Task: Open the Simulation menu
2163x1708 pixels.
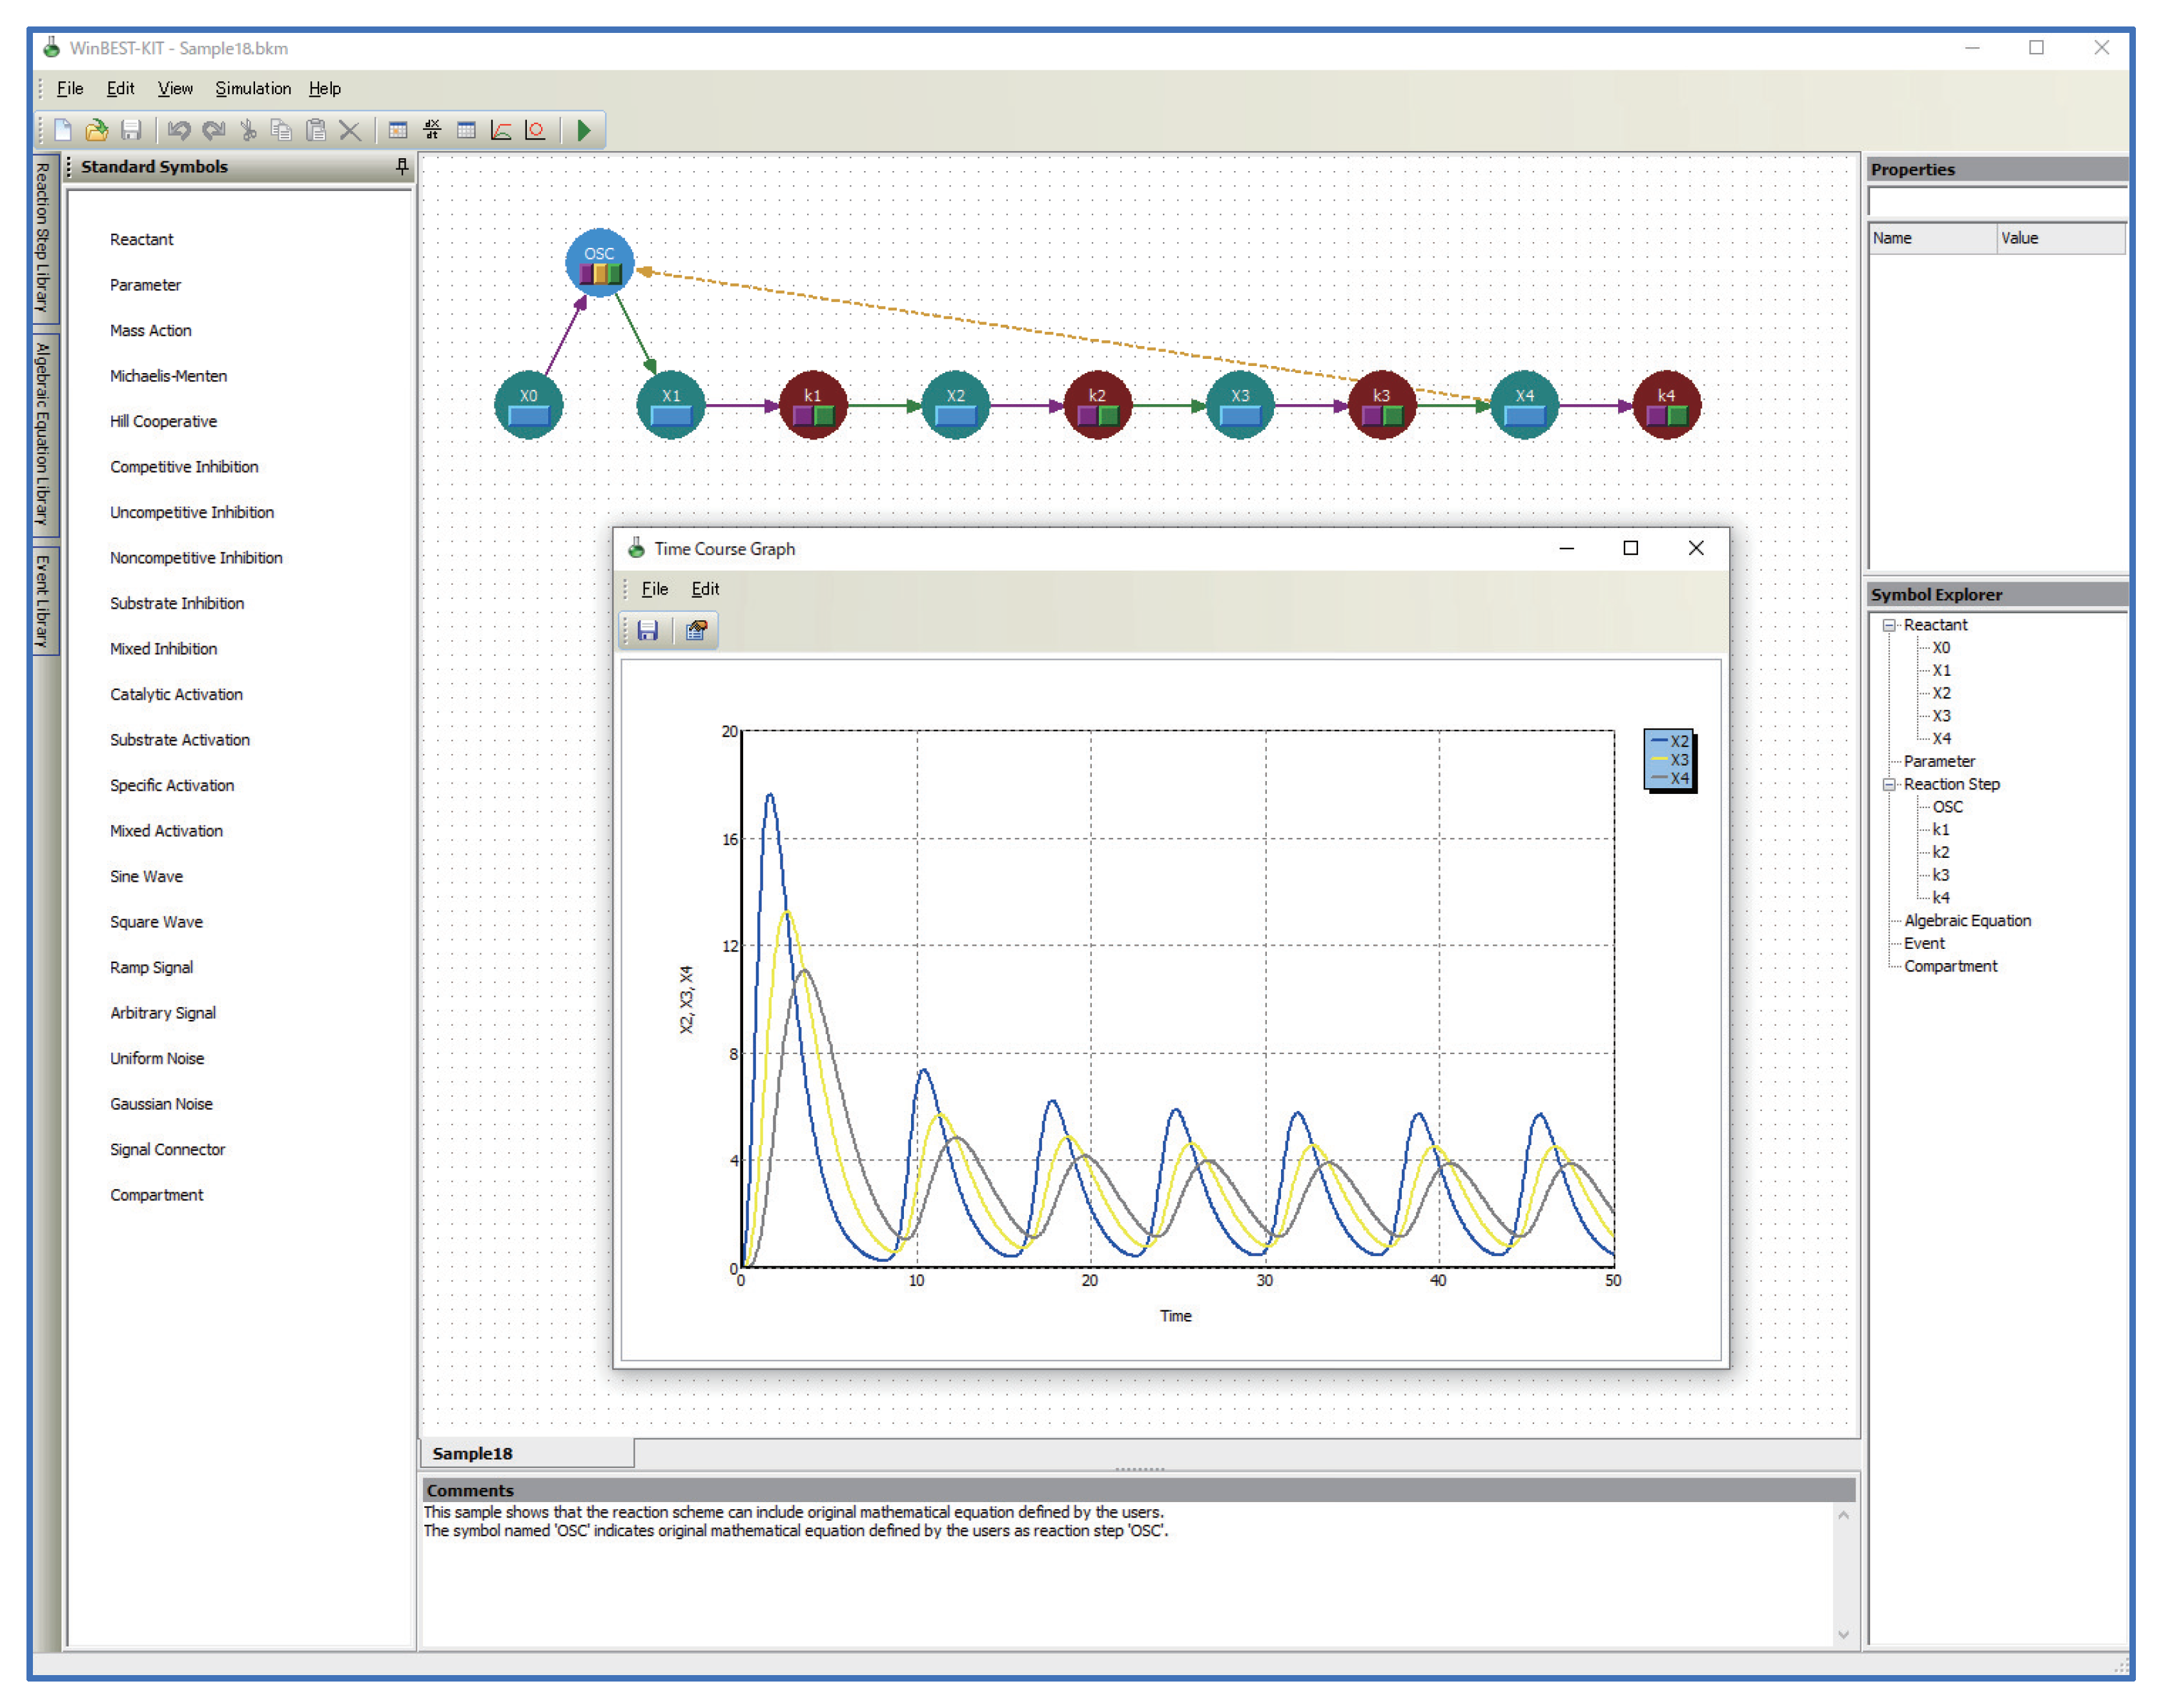Action: [253, 88]
